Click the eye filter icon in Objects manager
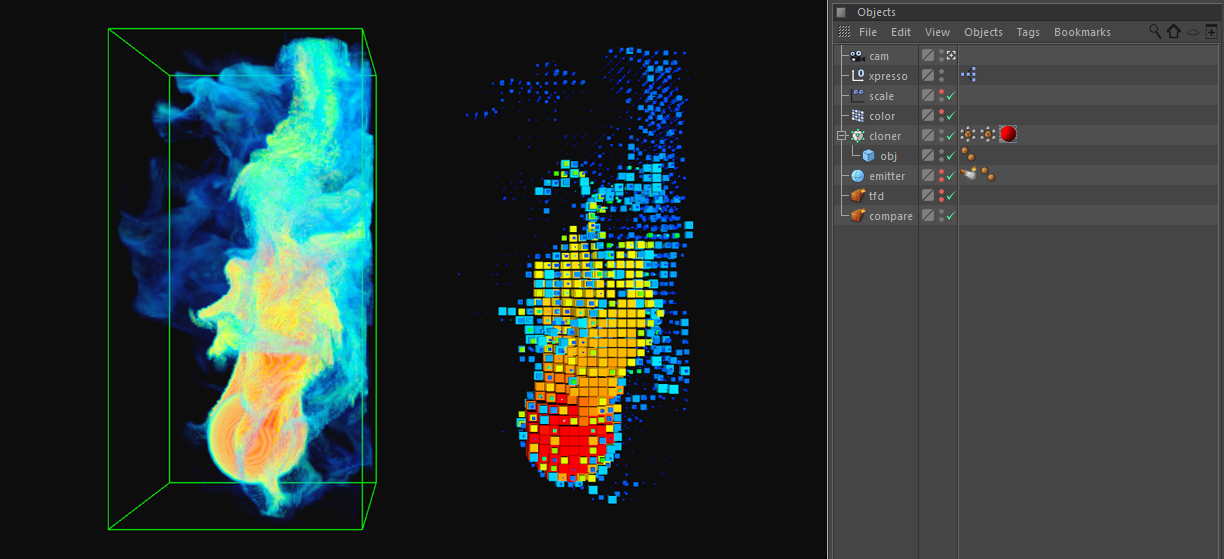Image resolution: width=1224 pixels, height=559 pixels. [1193, 32]
